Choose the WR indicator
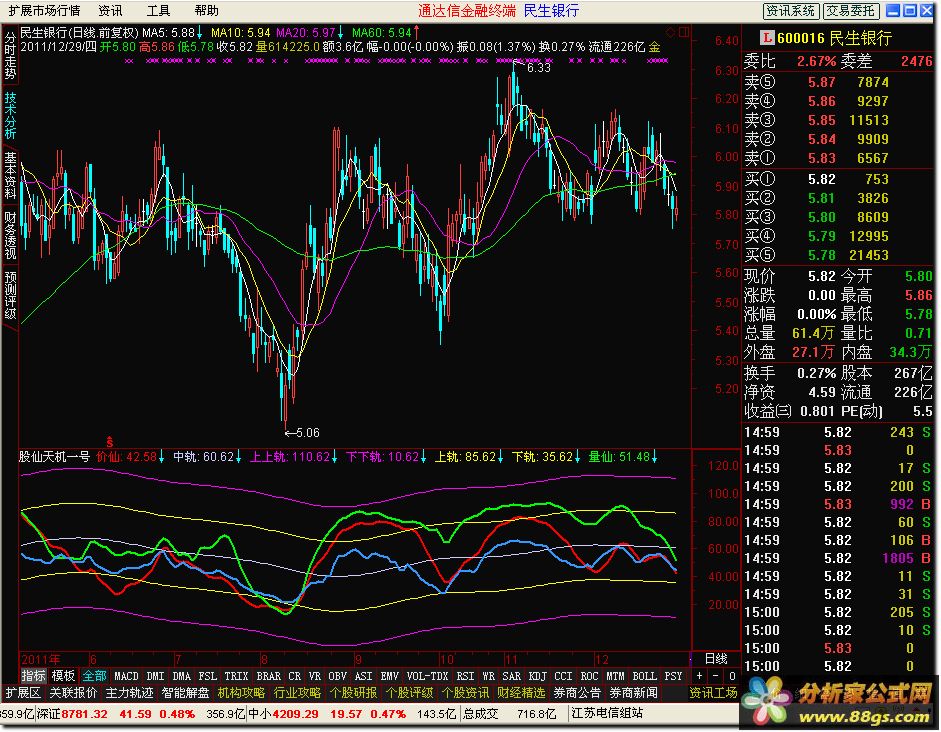Screen dimensions: 941x732 [489, 676]
